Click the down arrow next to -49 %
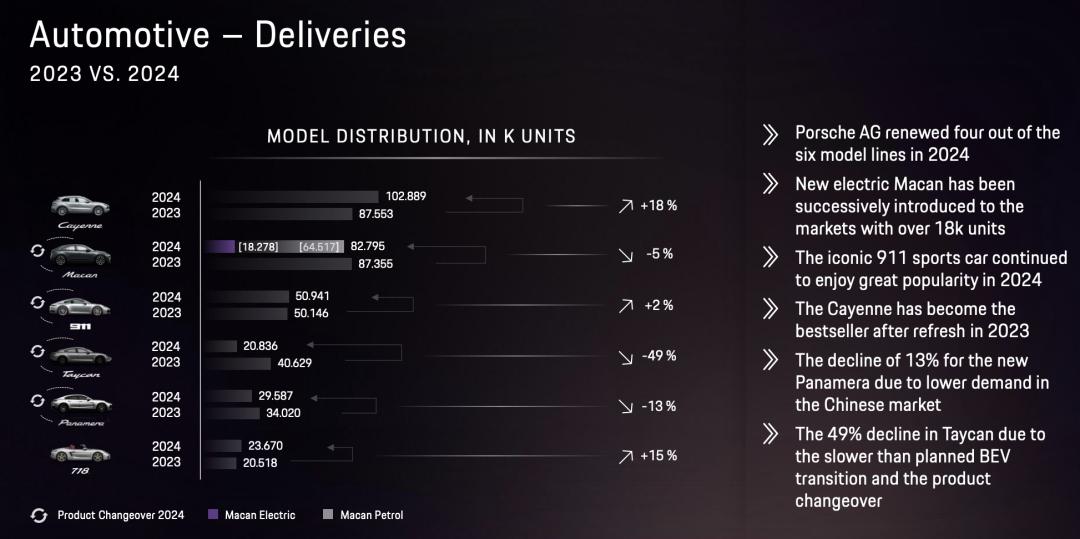Viewport: 1080px width, 539px height. [x=625, y=356]
